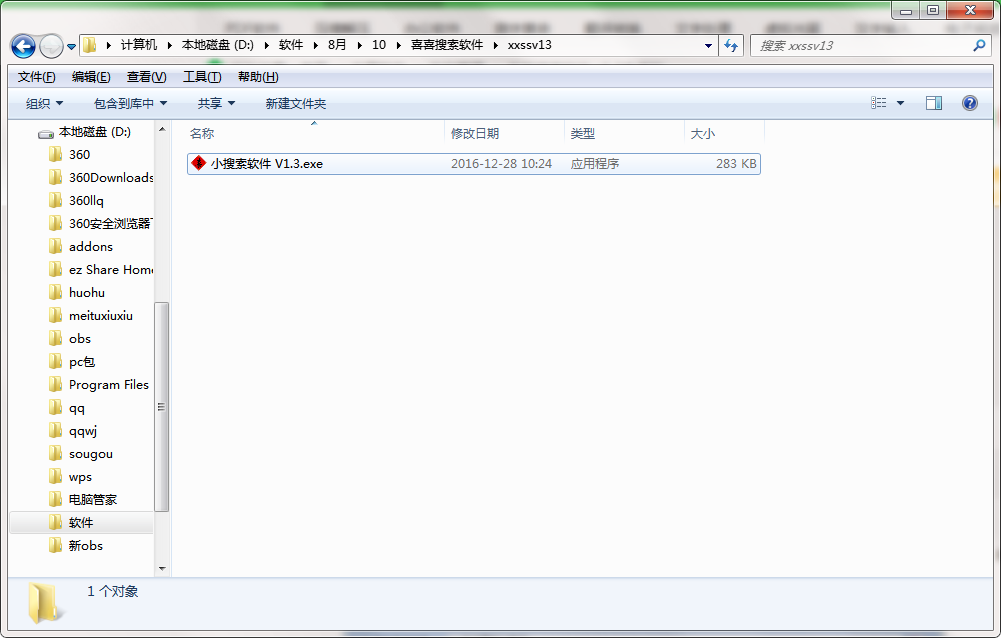1001x638 pixels.
Task: Click the navigation pane scroll down arrow
Action: pos(162,568)
